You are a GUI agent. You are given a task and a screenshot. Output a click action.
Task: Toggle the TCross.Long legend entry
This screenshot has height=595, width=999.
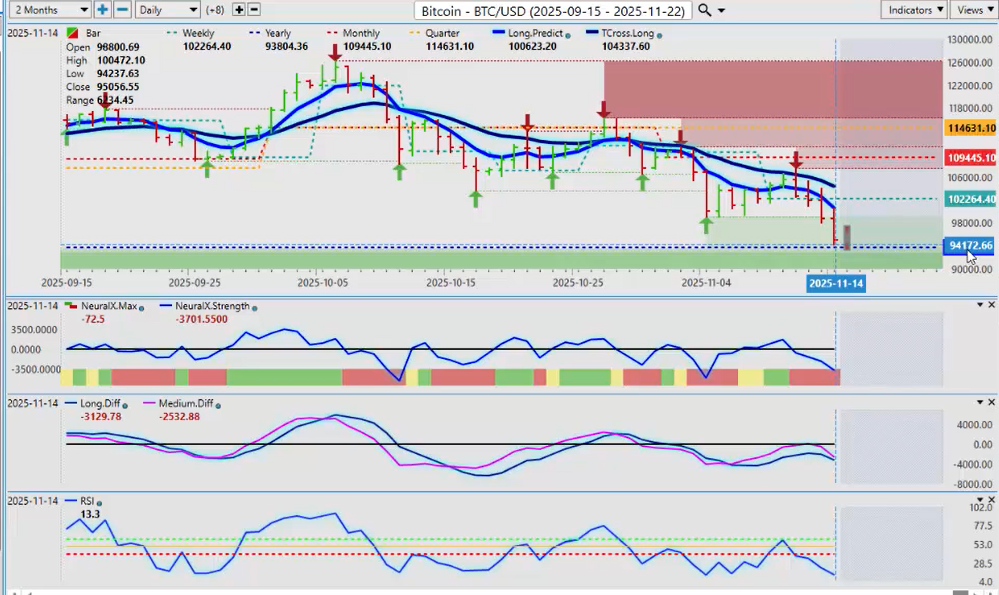[x=628, y=33]
